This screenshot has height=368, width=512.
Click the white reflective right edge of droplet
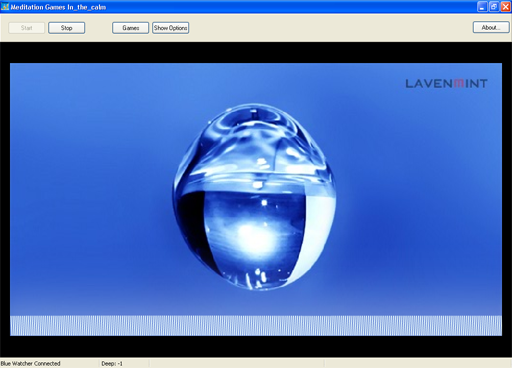(320, 227)
